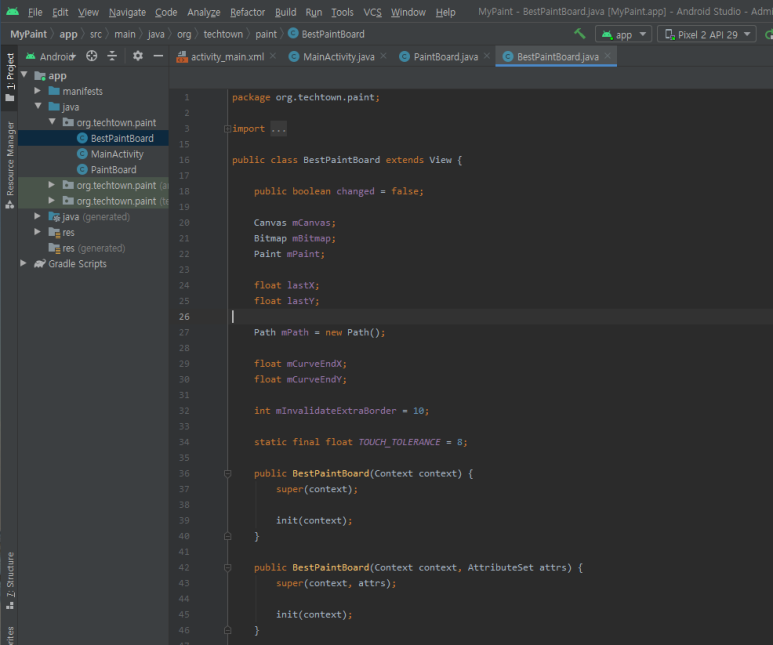Collapse the java folder arrow
The height and width of the screenshot is (645, 773).
click(38, 106)
